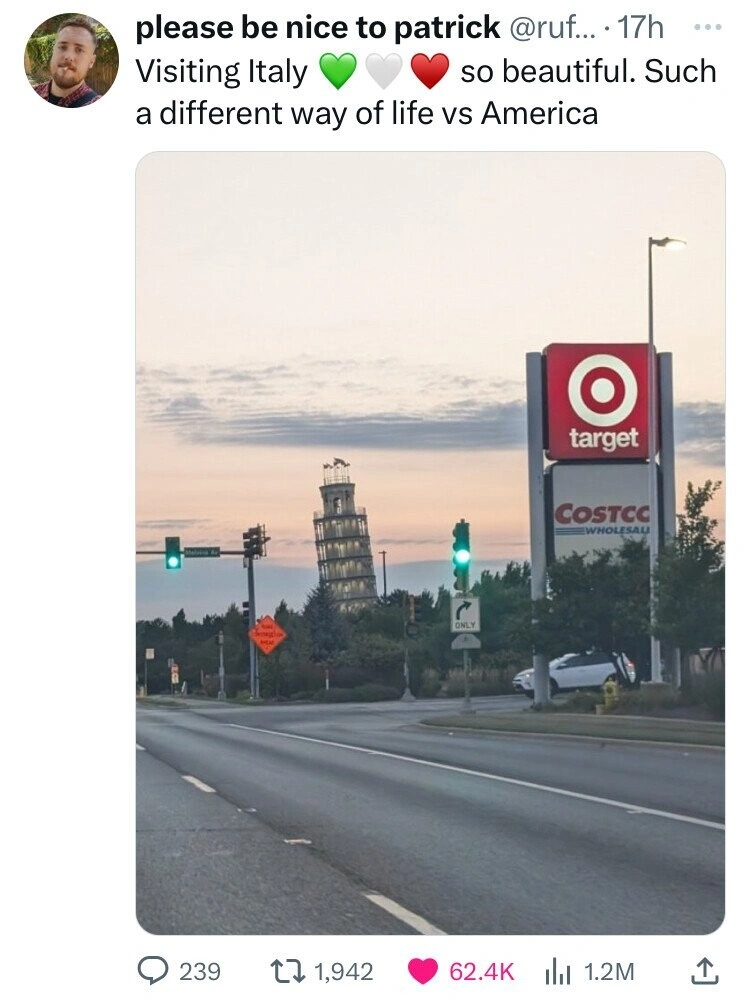Click the @ruf... username handle
Screen dimensions: 750x1000
pyautogui.click(x=553, y=28)
